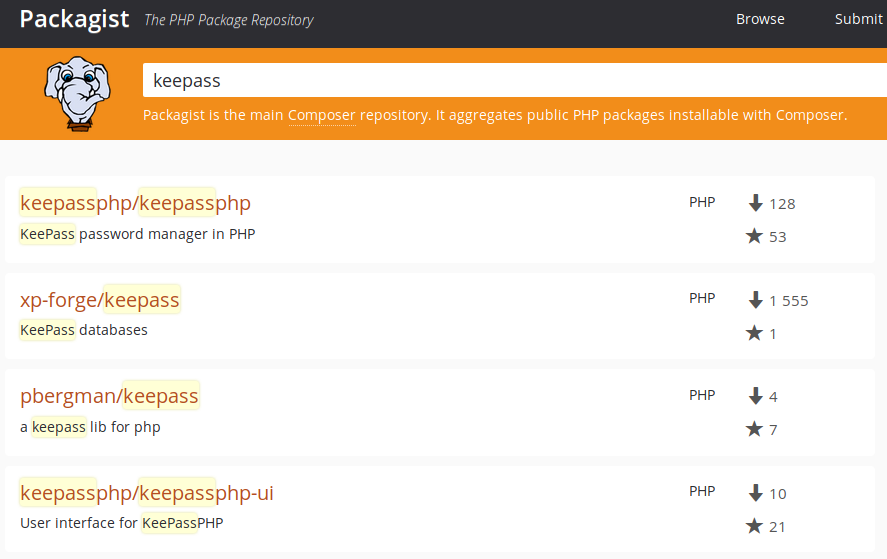Click PHP label in pbergman/keepass row
The height and width of the screenshot is (559, 887).
point(702,395)
